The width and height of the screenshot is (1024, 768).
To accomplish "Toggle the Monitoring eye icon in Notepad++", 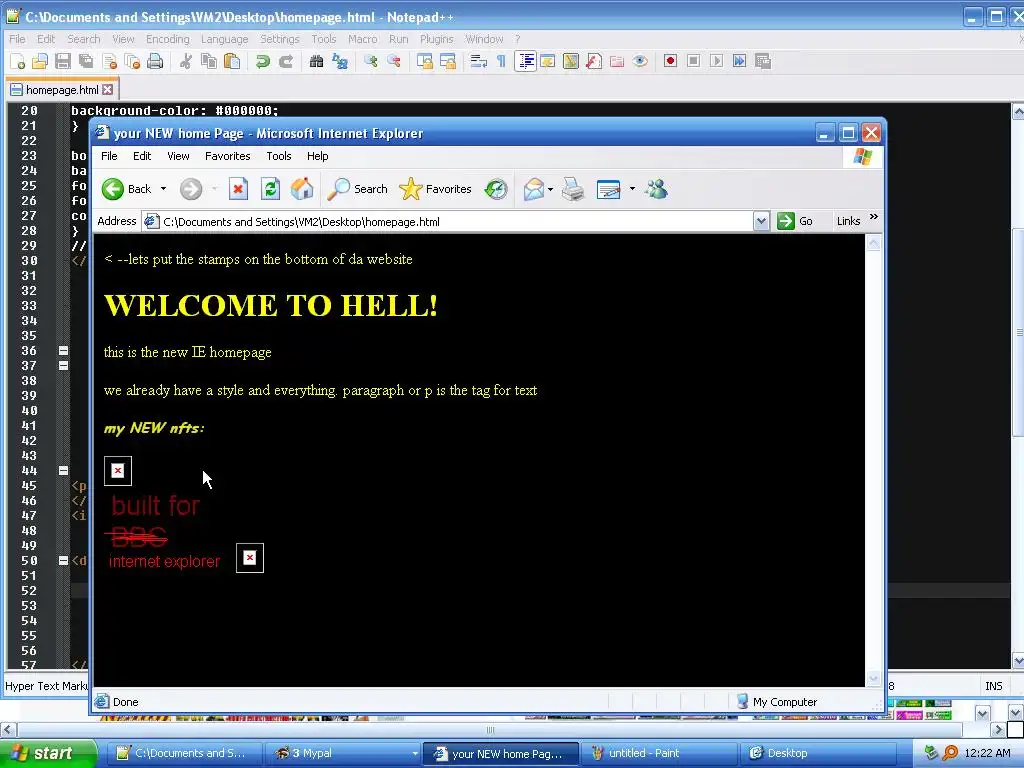I will click(x=640, y=61).
